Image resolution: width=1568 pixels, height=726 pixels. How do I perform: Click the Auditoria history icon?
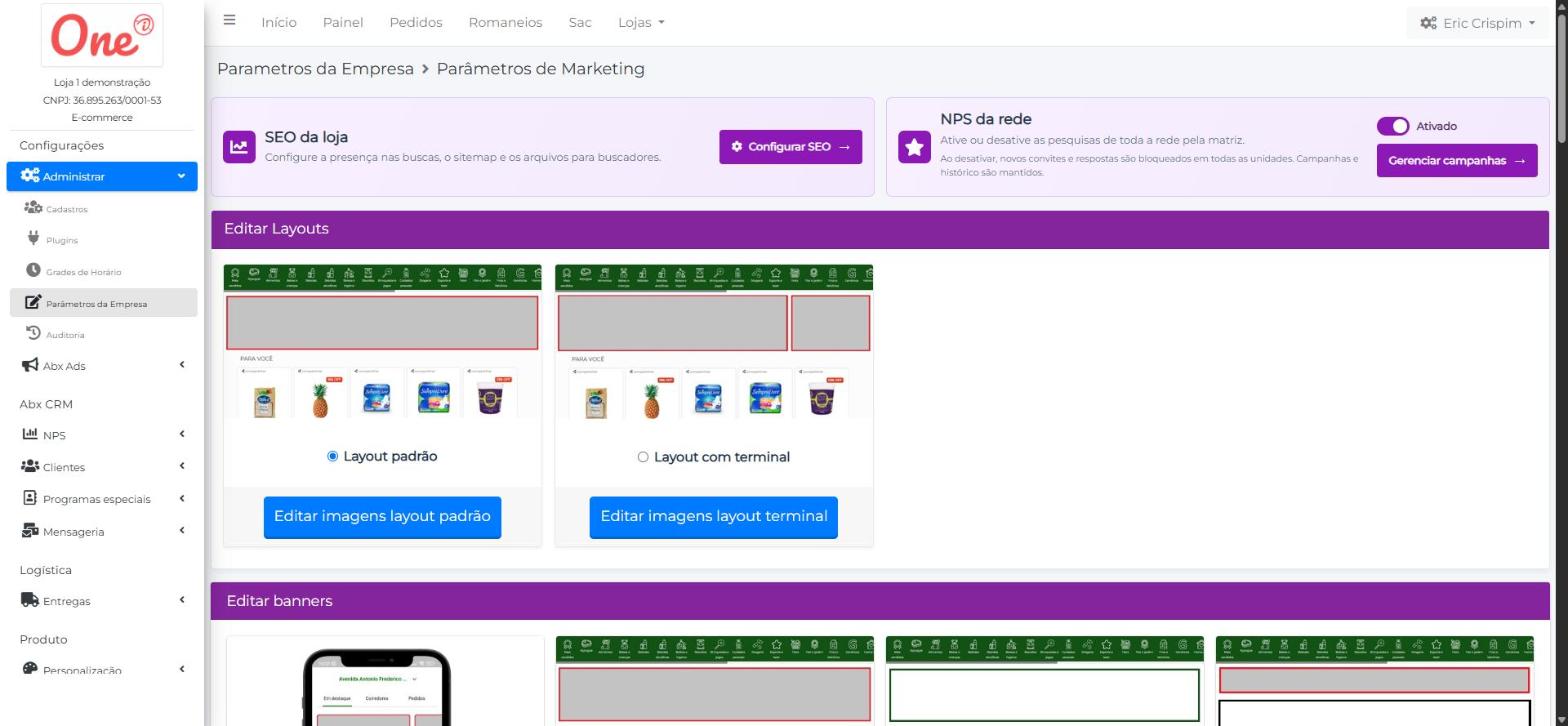pos(33,334)
